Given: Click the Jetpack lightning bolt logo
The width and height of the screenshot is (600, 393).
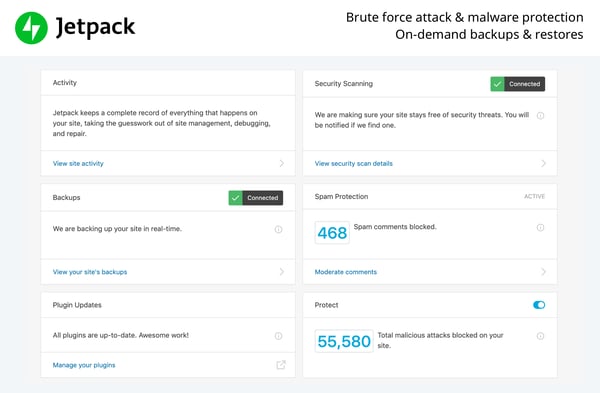Looking at the screenshot, I should tap(31, 28).
